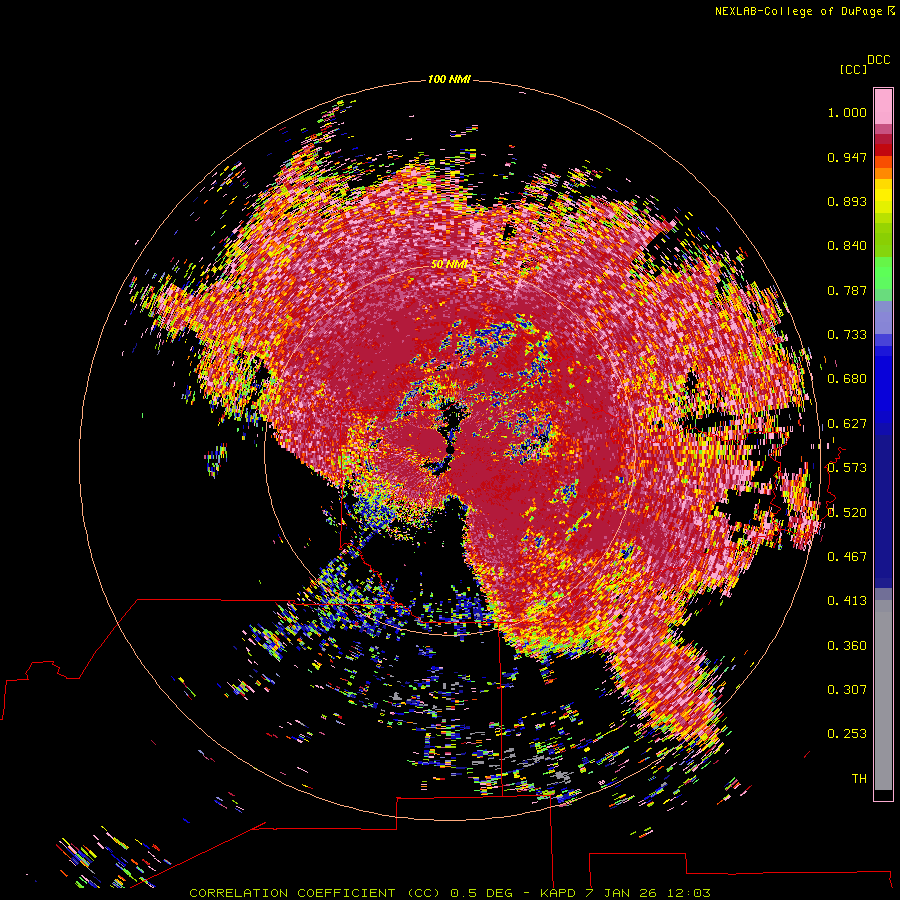Select the 1.000 legend value
The image size is (900, 900).
click(847, 112)
